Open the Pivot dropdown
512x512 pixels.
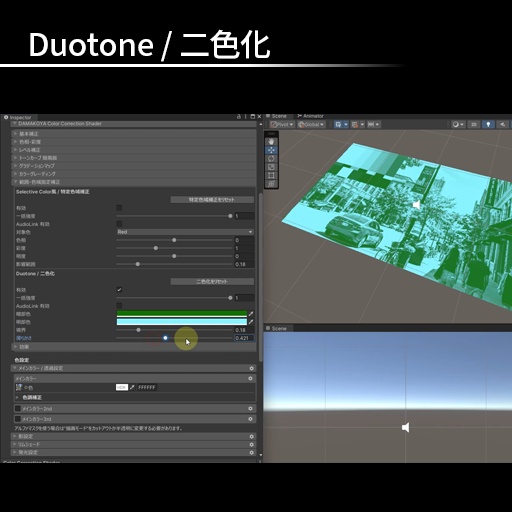click(282, 124)
